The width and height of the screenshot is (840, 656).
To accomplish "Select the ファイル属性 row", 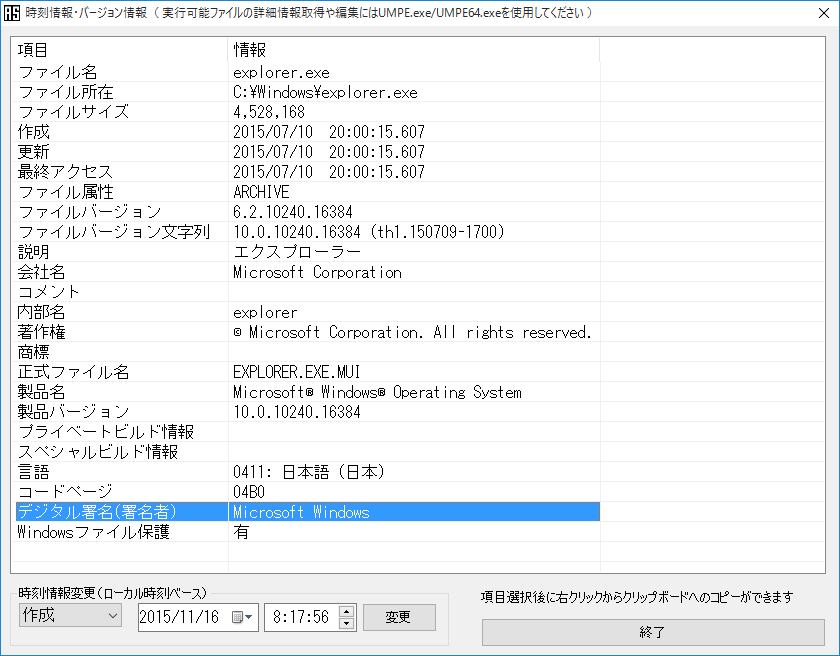I will (x=308, y=192).
